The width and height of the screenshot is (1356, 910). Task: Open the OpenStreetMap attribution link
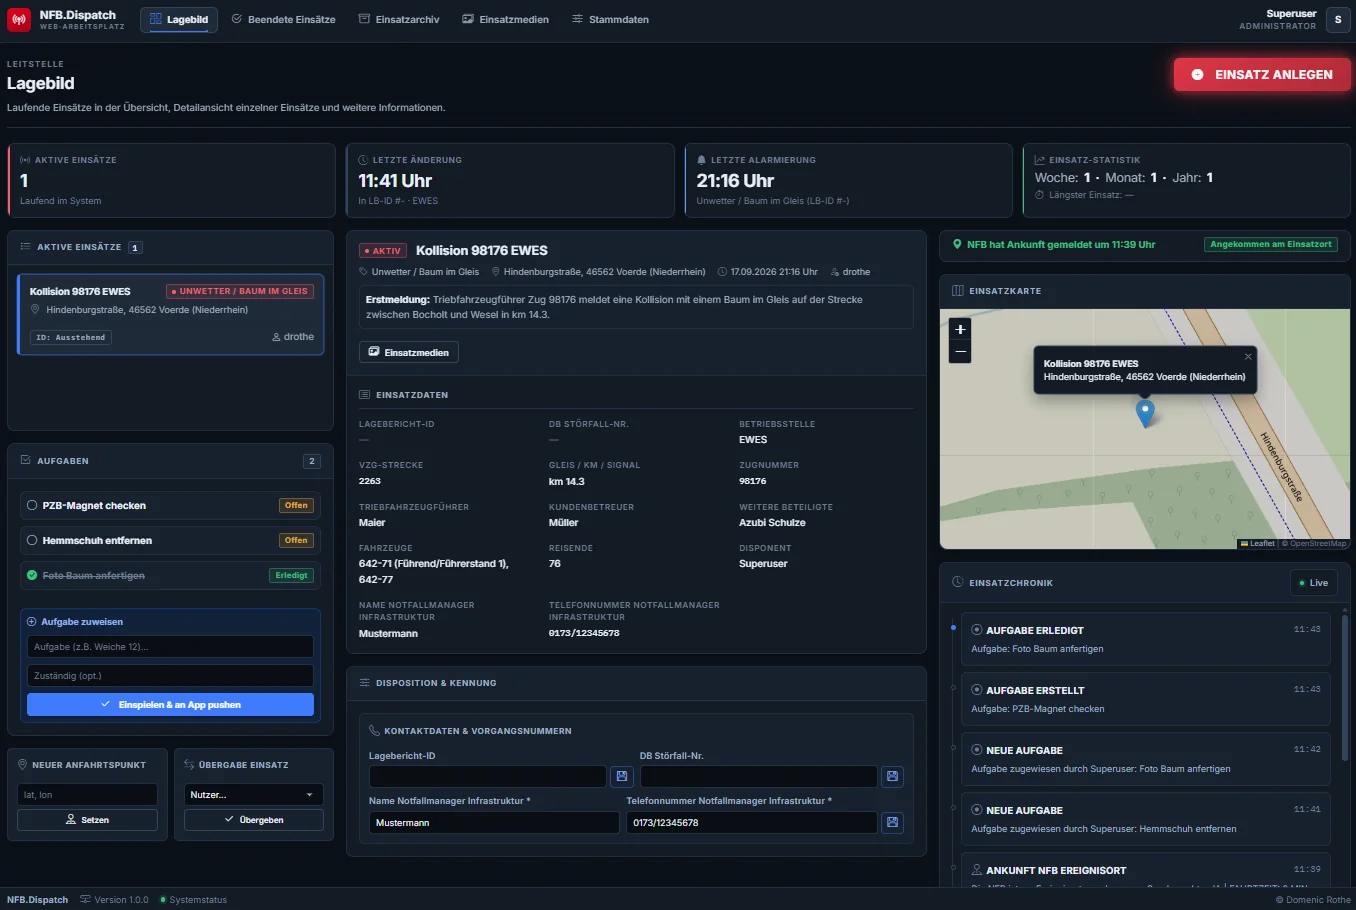pyautogui.click(x=1318, y=544)
